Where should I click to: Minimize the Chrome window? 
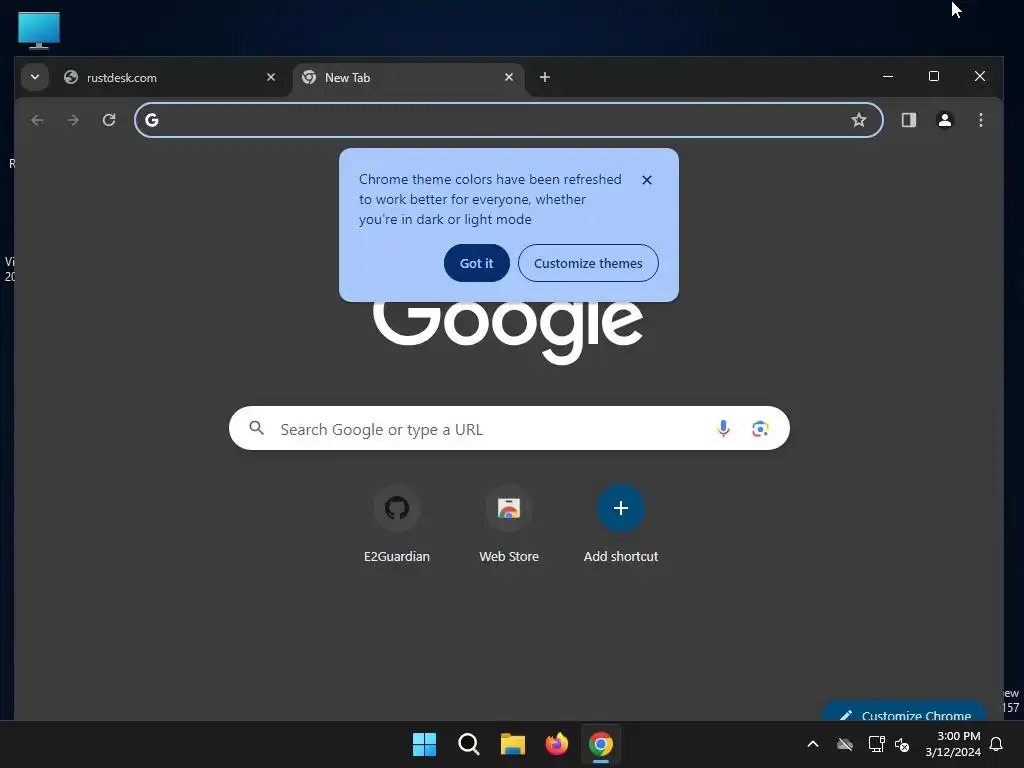coord(888,76)
